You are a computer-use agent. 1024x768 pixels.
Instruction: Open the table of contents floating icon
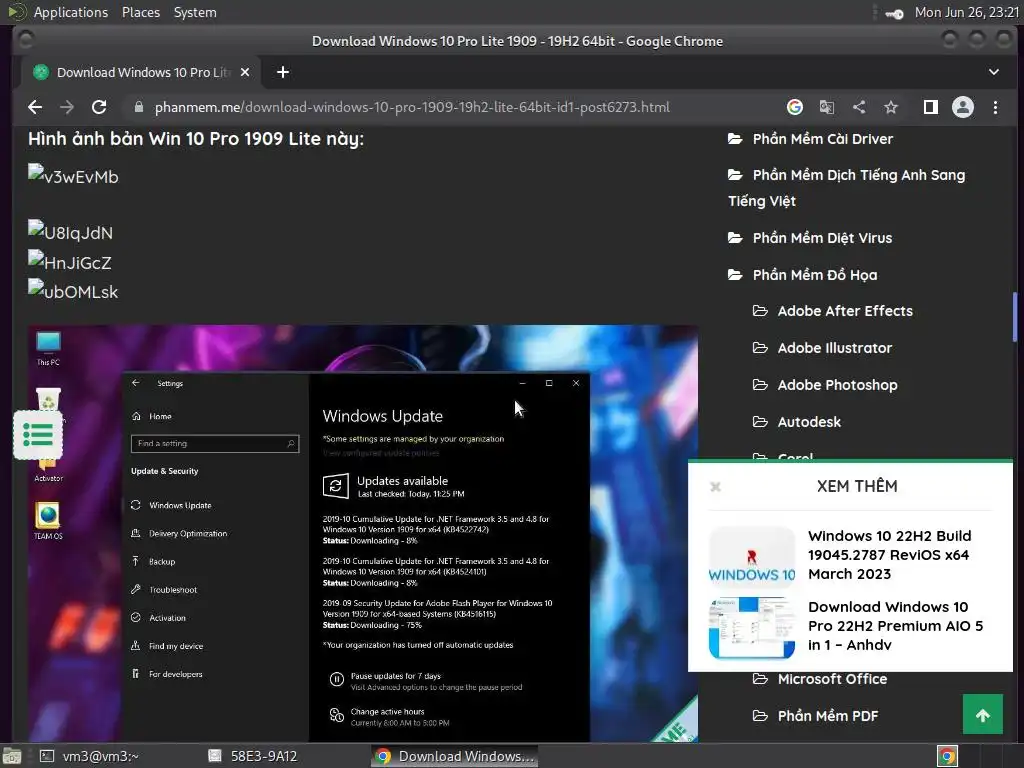point(38,435)
